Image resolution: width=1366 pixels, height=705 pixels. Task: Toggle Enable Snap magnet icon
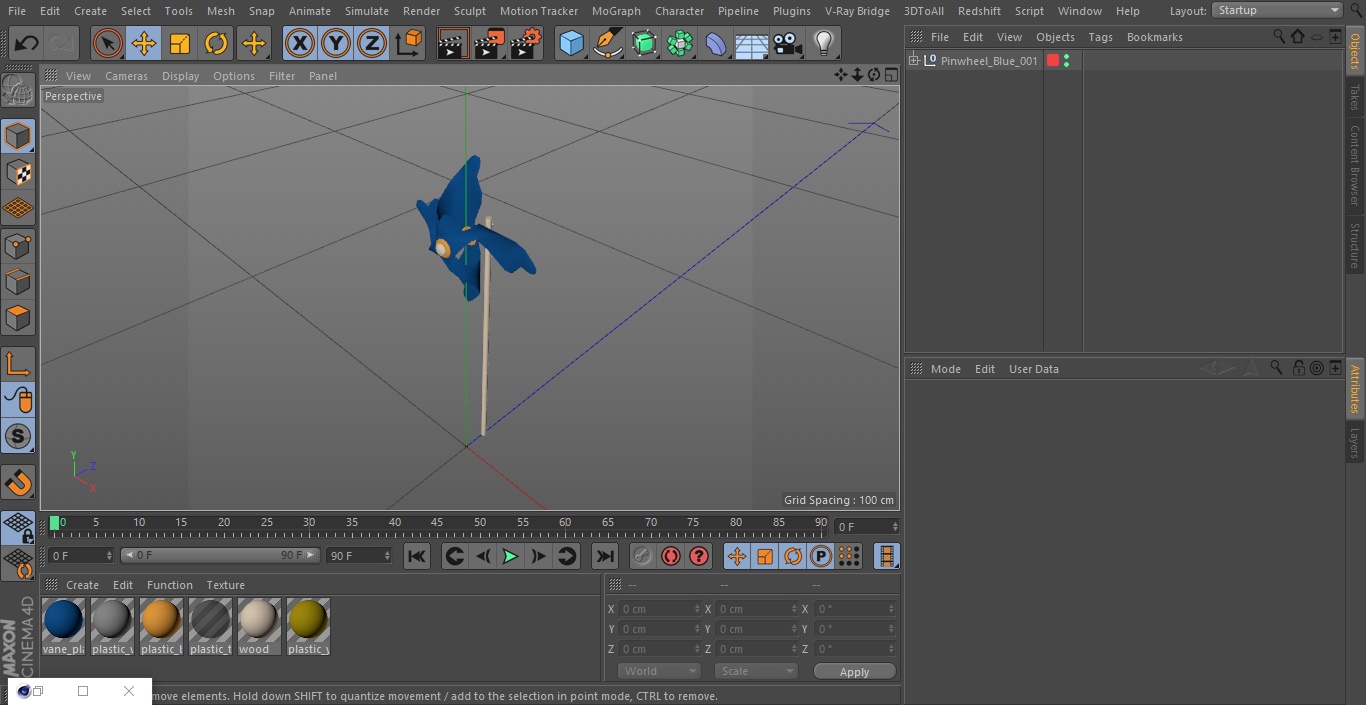(18, 483)
